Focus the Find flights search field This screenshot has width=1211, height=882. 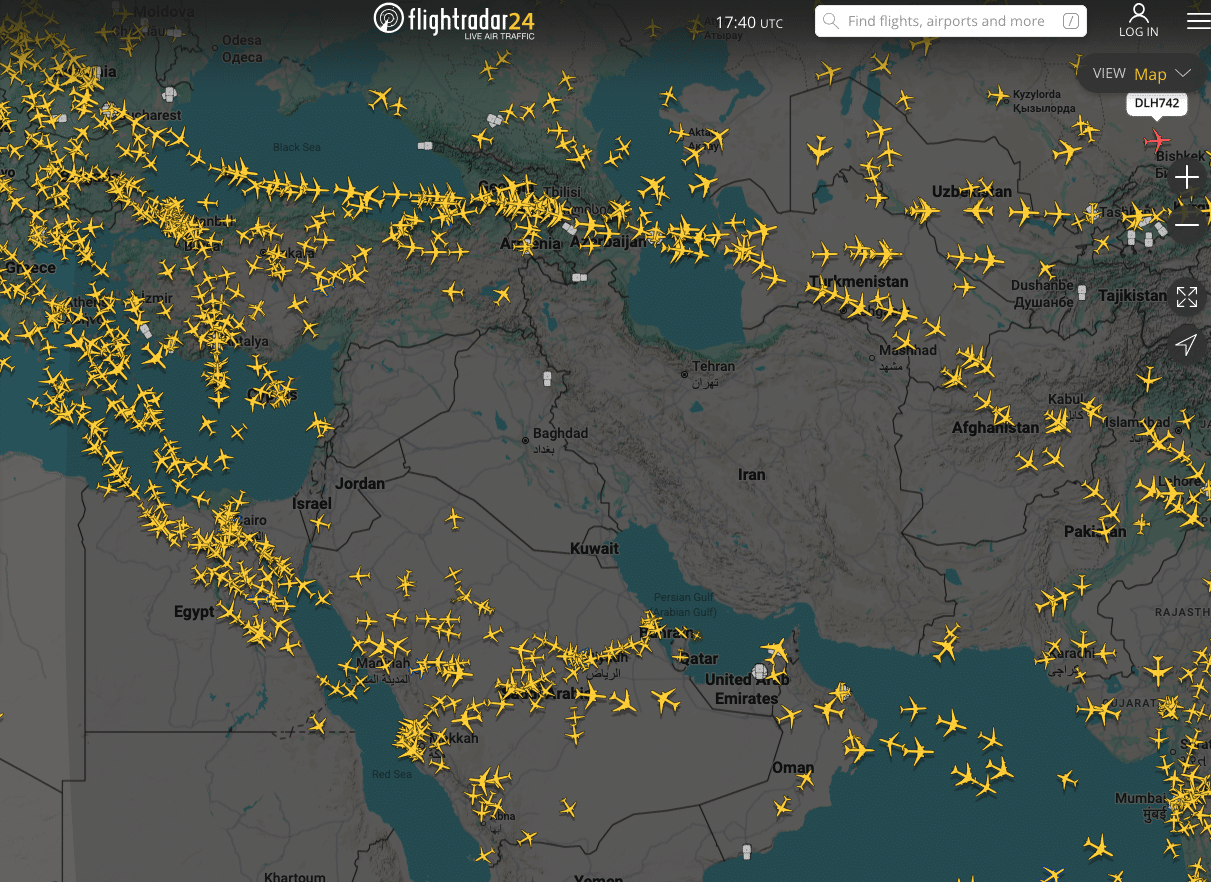click(x=945, y=21)
